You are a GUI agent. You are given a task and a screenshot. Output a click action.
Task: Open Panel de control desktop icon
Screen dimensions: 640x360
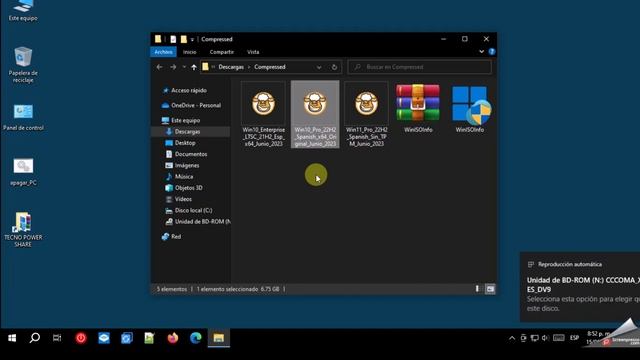[x=23, y=117]
